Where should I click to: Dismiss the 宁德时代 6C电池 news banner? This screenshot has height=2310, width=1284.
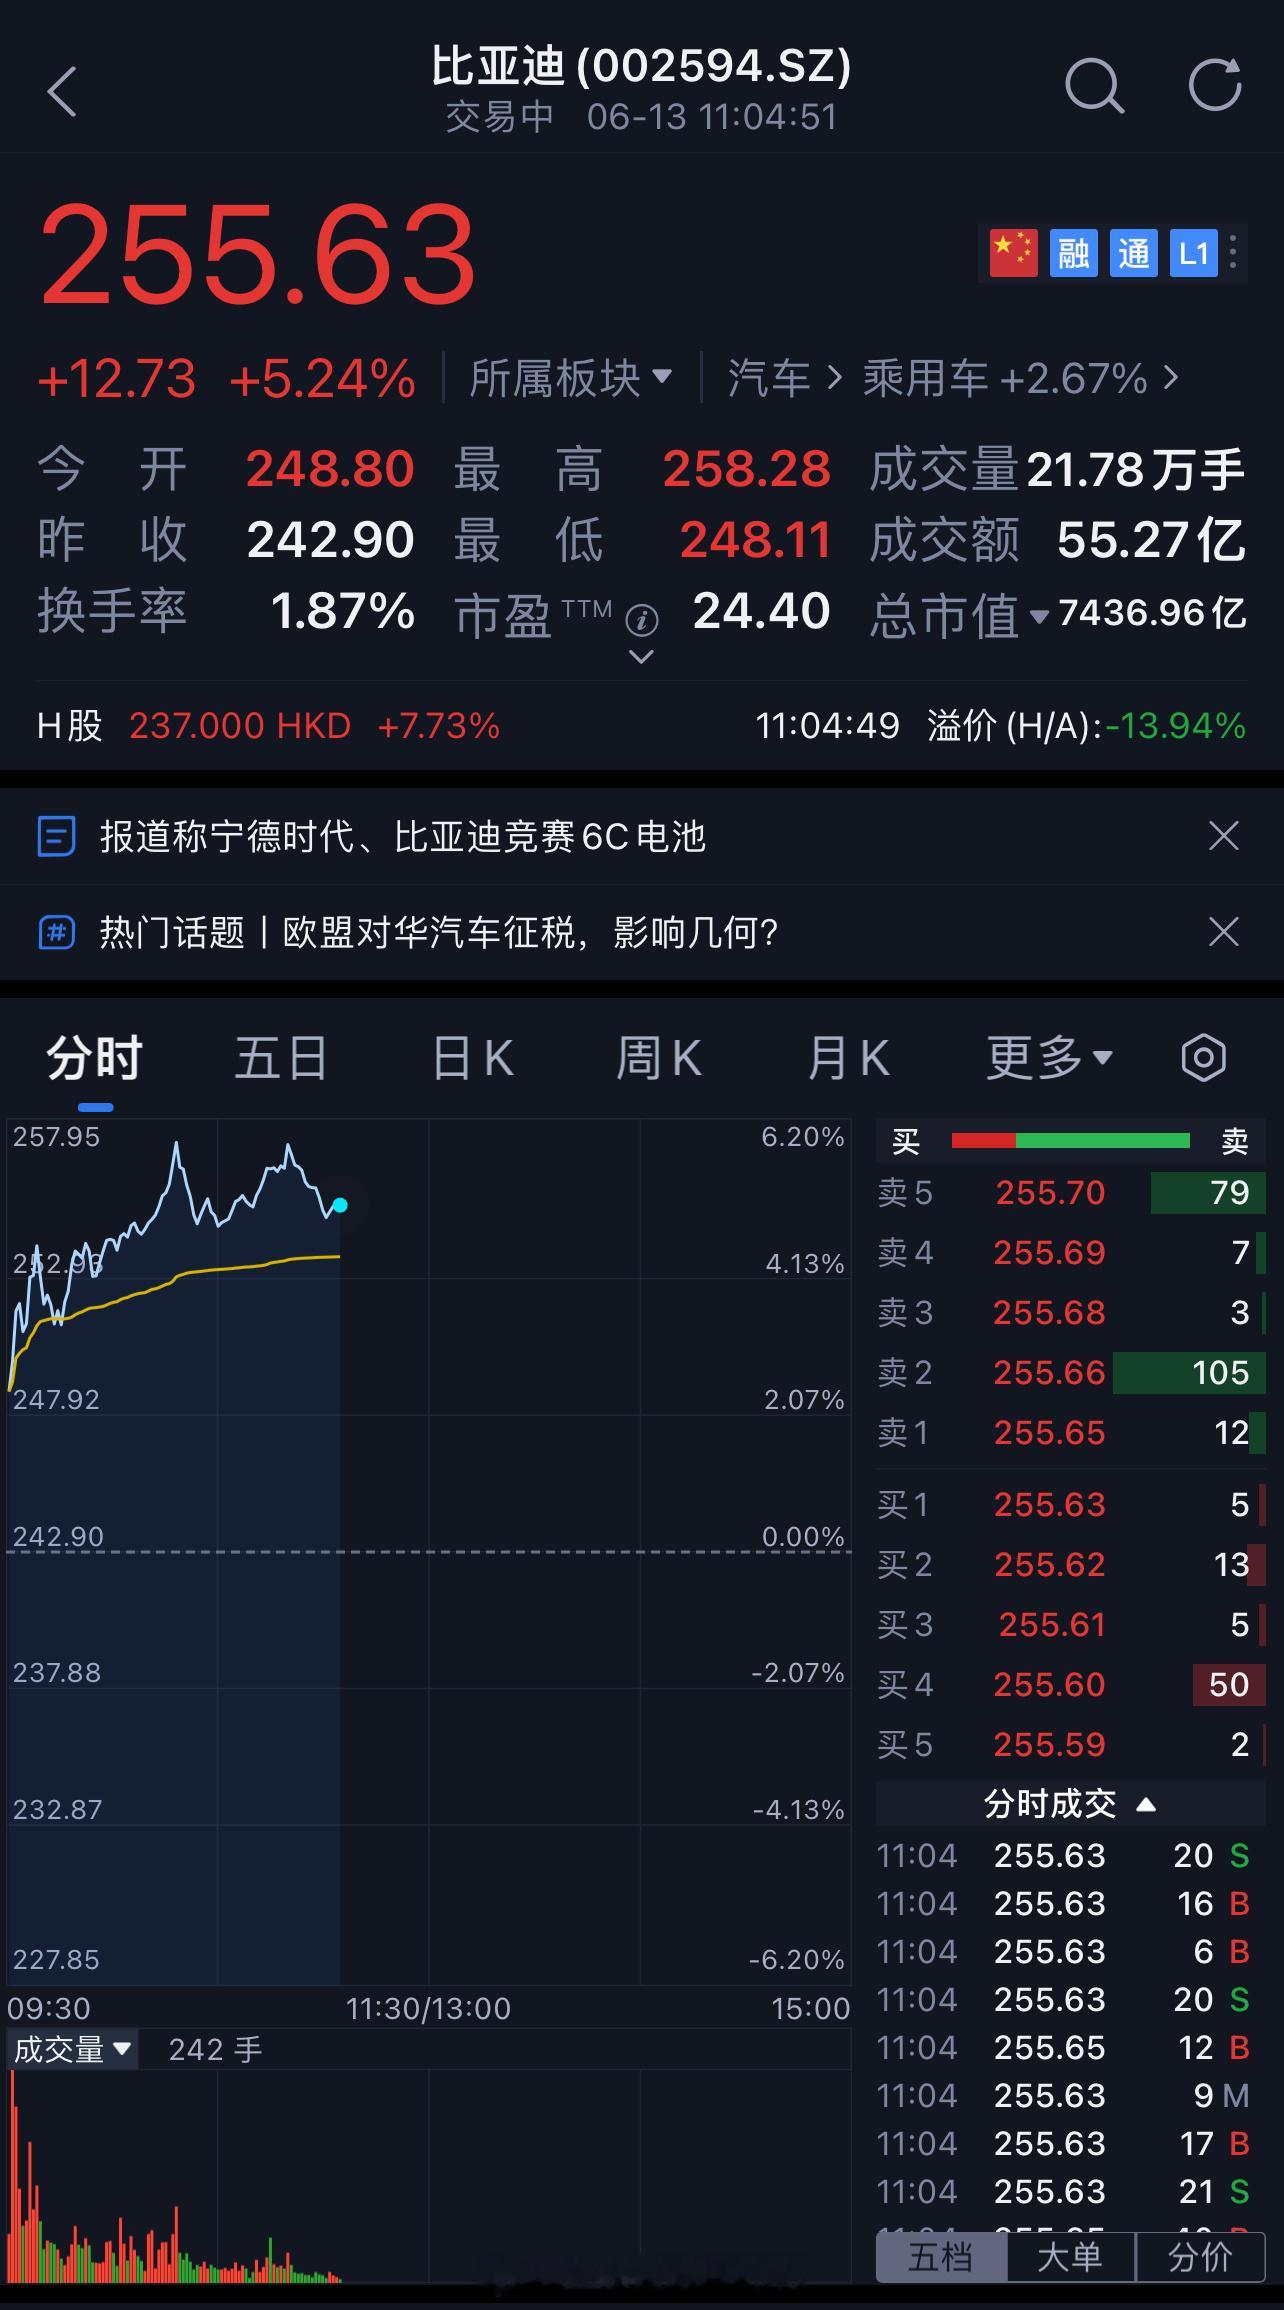1224,836
